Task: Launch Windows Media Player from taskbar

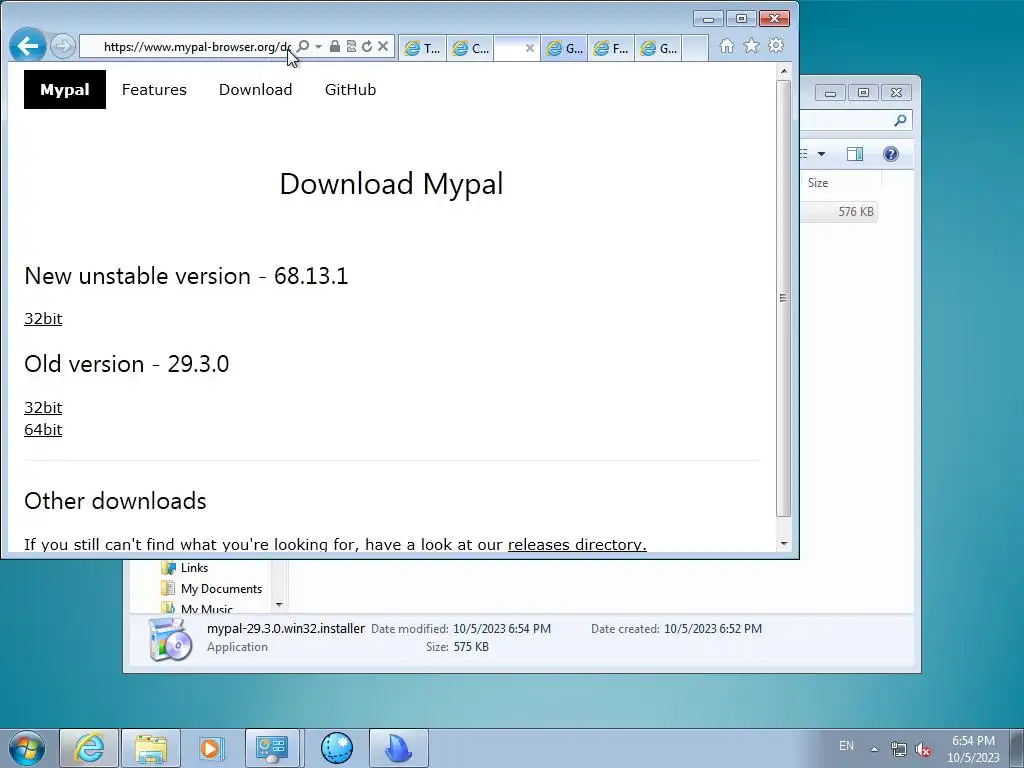Action: (x=210, y=748)
